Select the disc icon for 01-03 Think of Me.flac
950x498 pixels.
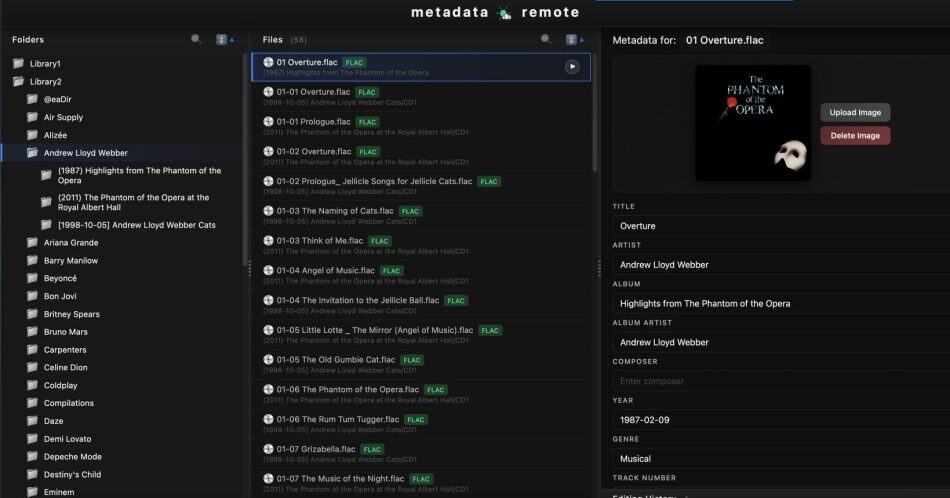268,241
